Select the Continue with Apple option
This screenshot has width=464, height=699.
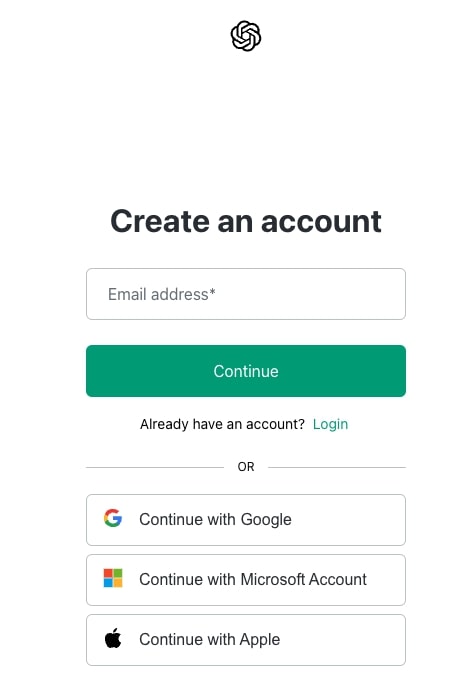pos(246,640)
